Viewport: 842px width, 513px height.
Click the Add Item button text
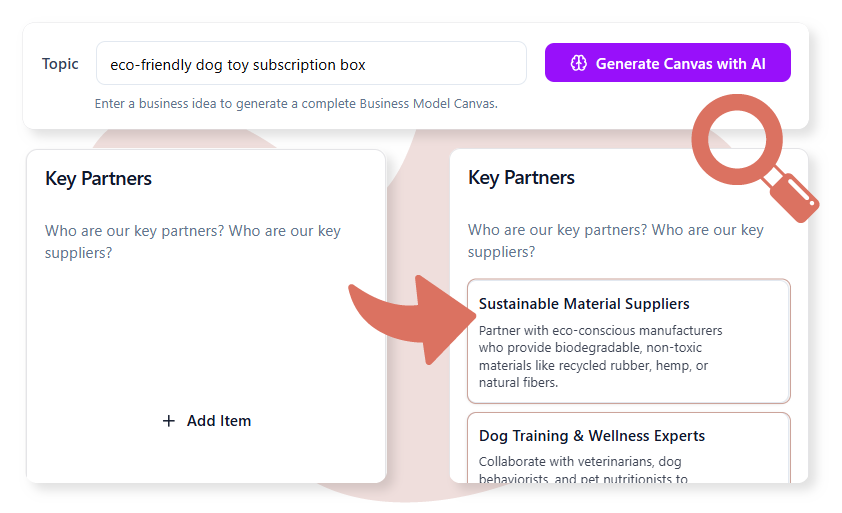pos(219,421)
